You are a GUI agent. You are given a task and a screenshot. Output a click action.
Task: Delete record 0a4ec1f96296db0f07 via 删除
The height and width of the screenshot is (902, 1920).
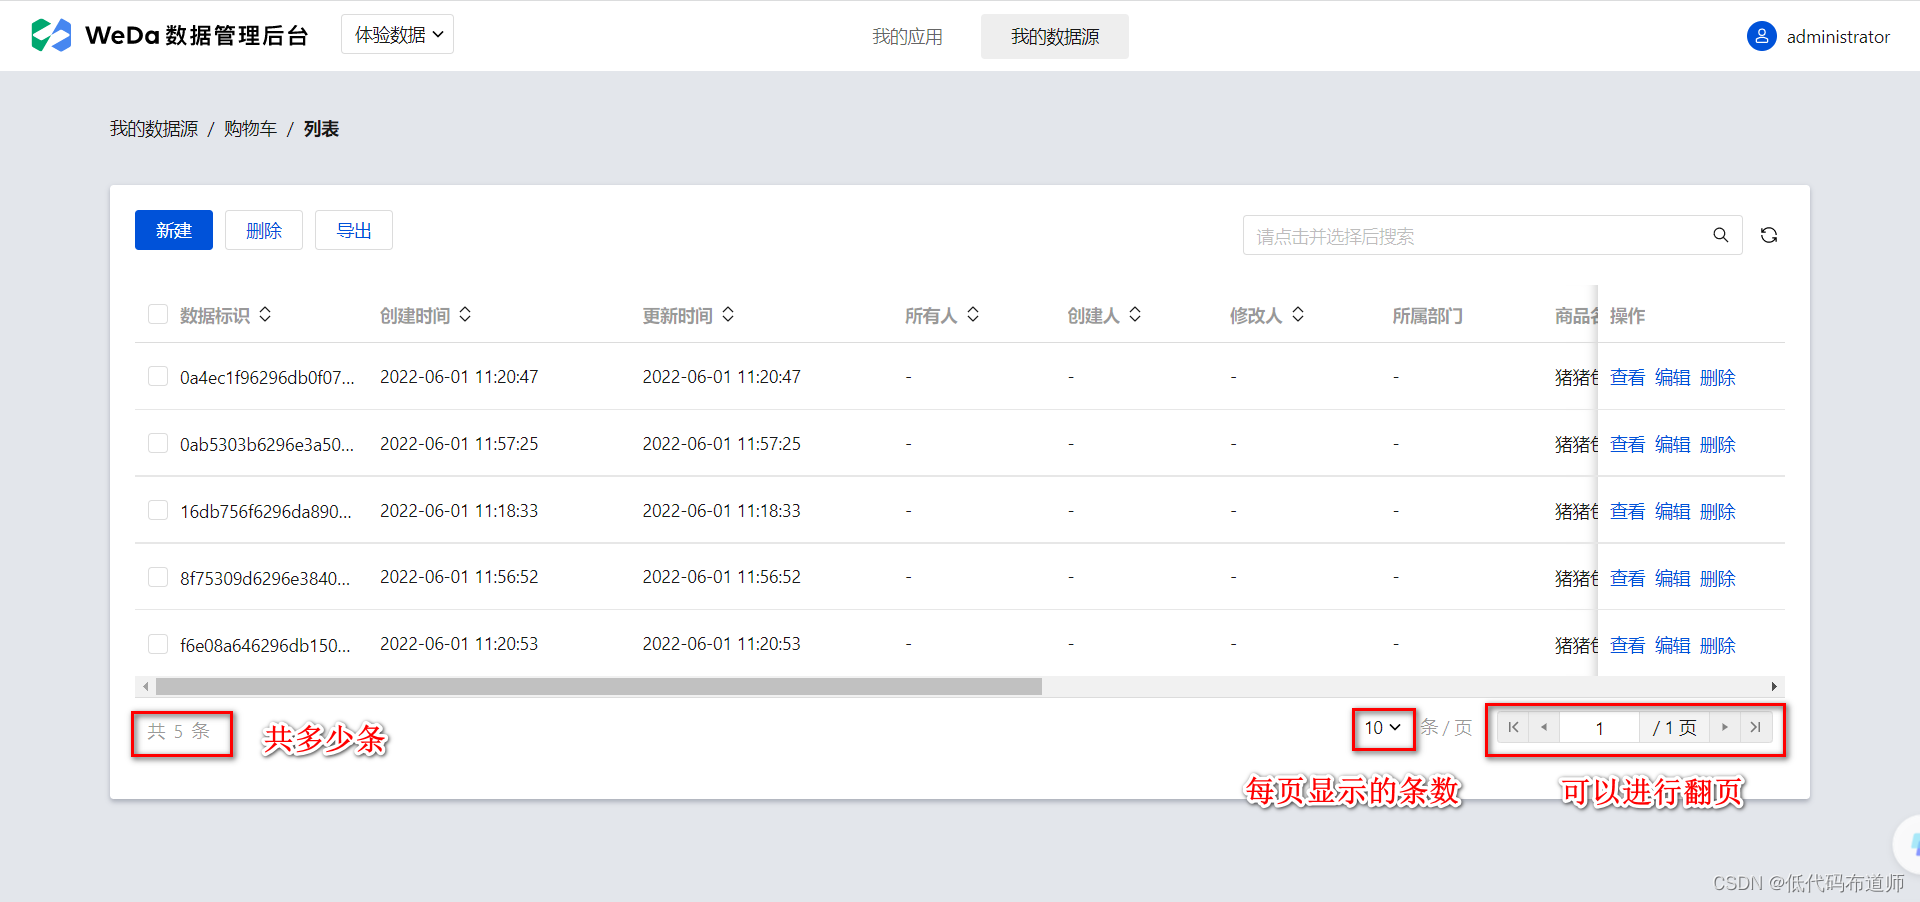(1717, 377)
